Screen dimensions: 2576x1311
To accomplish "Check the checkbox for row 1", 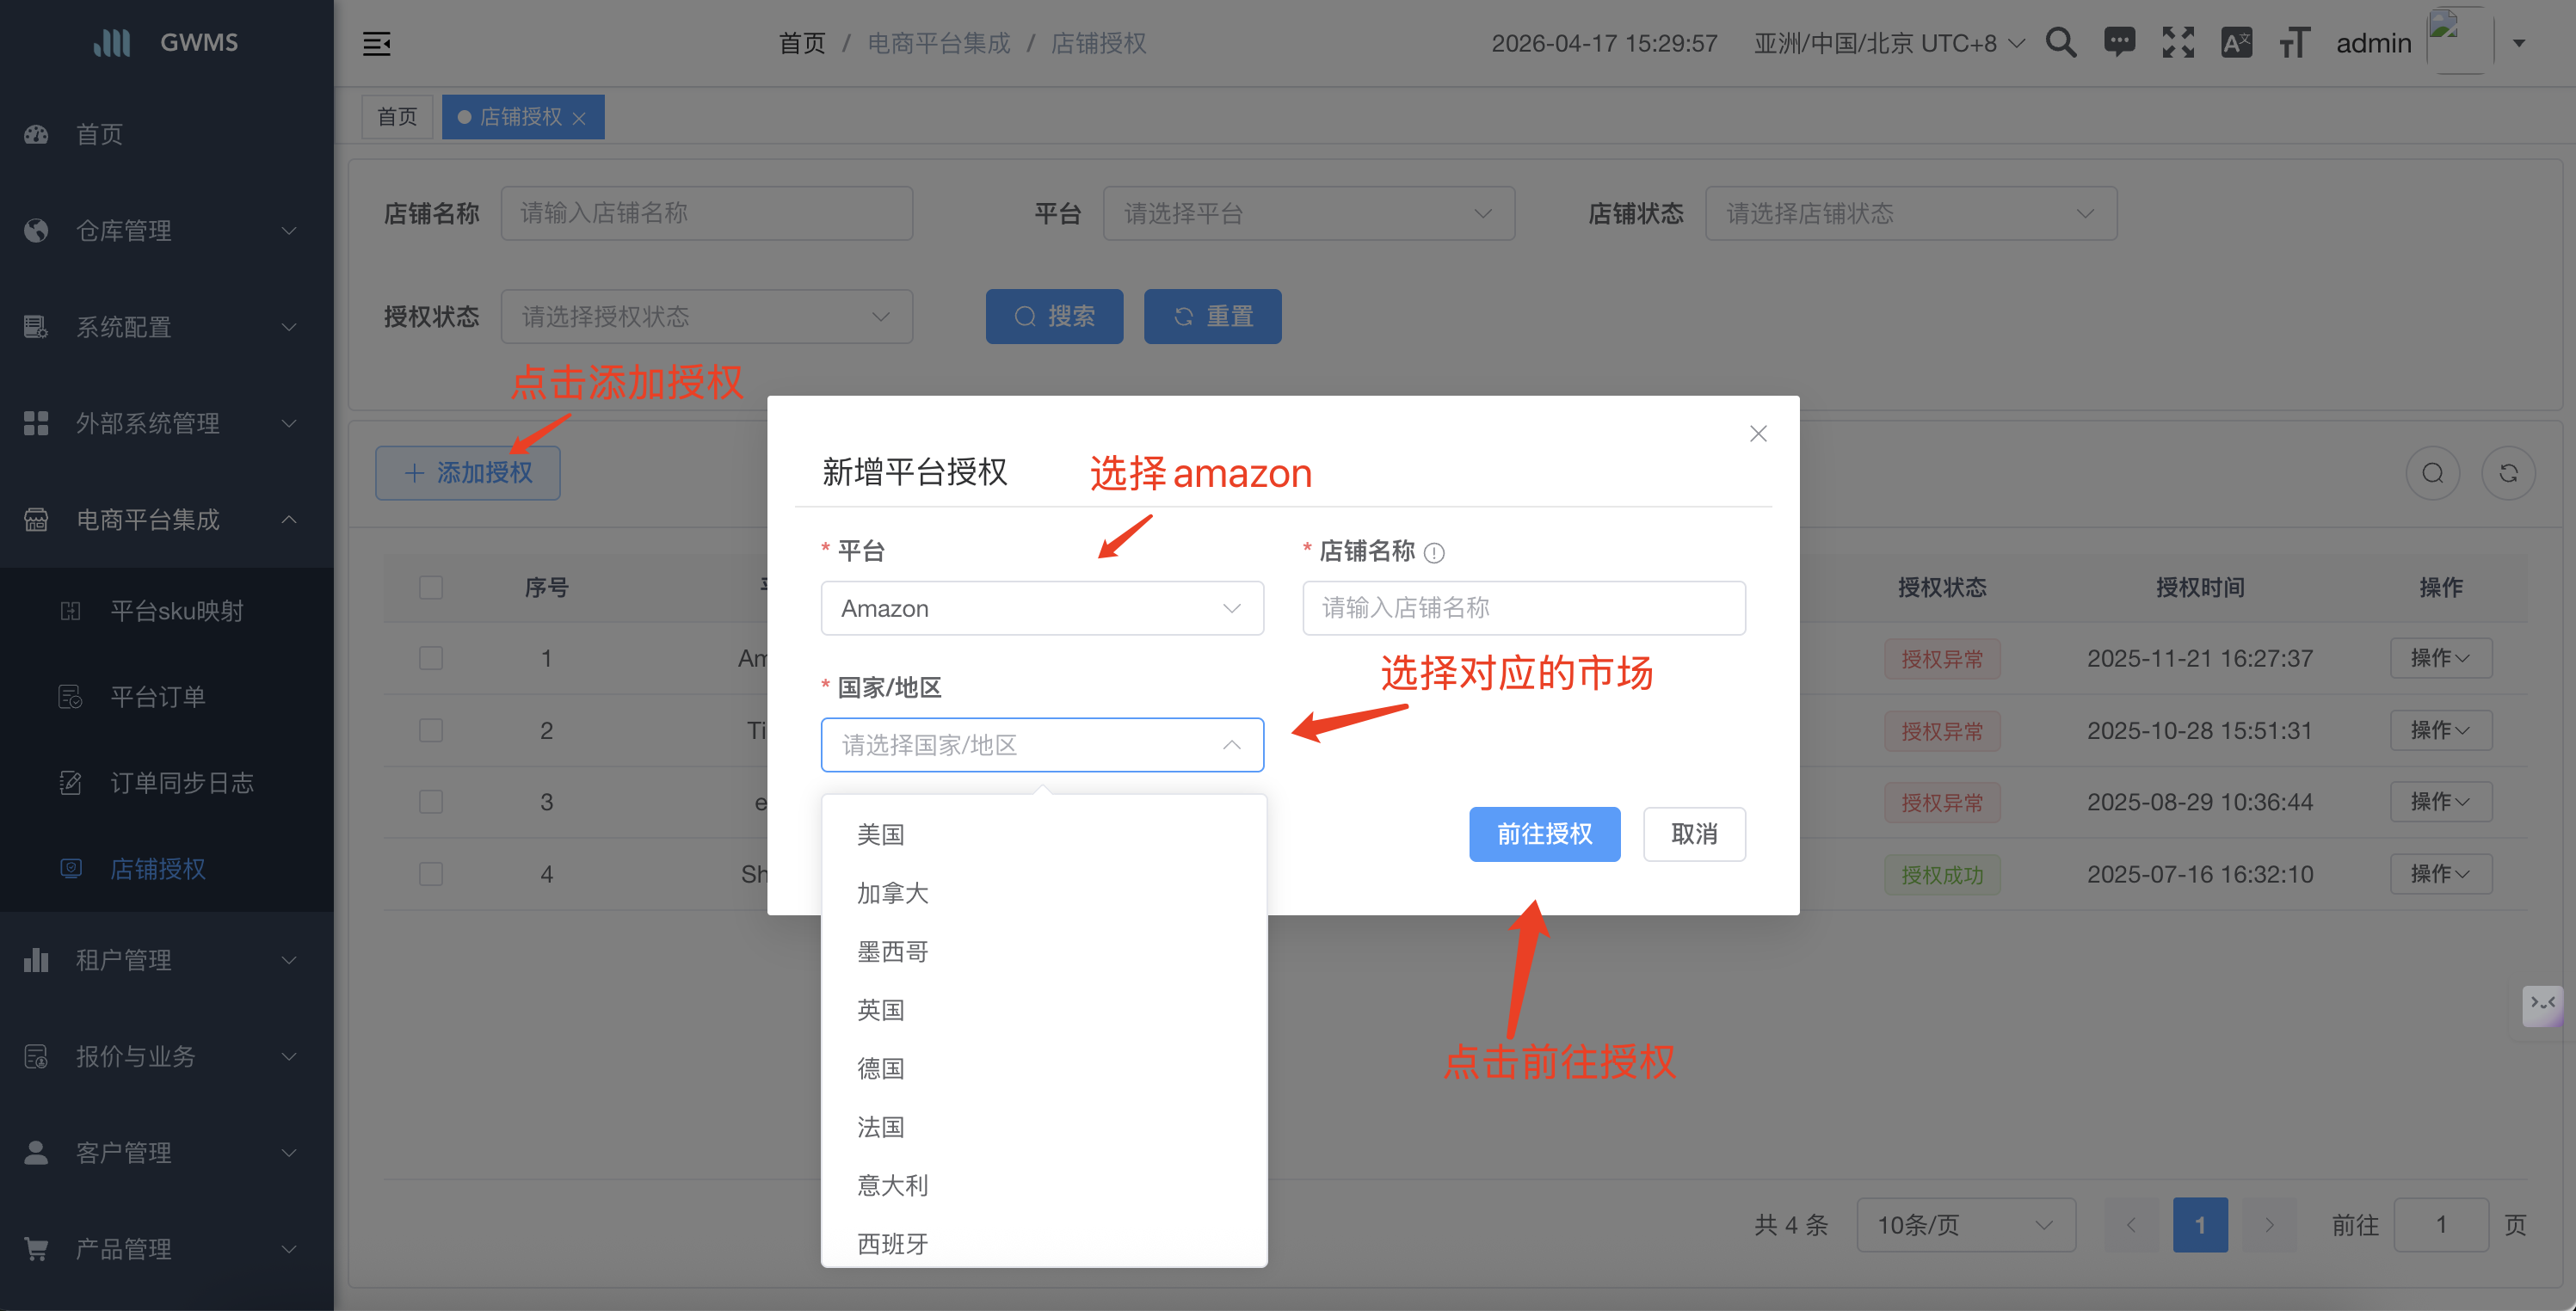I will coord(431,658).
